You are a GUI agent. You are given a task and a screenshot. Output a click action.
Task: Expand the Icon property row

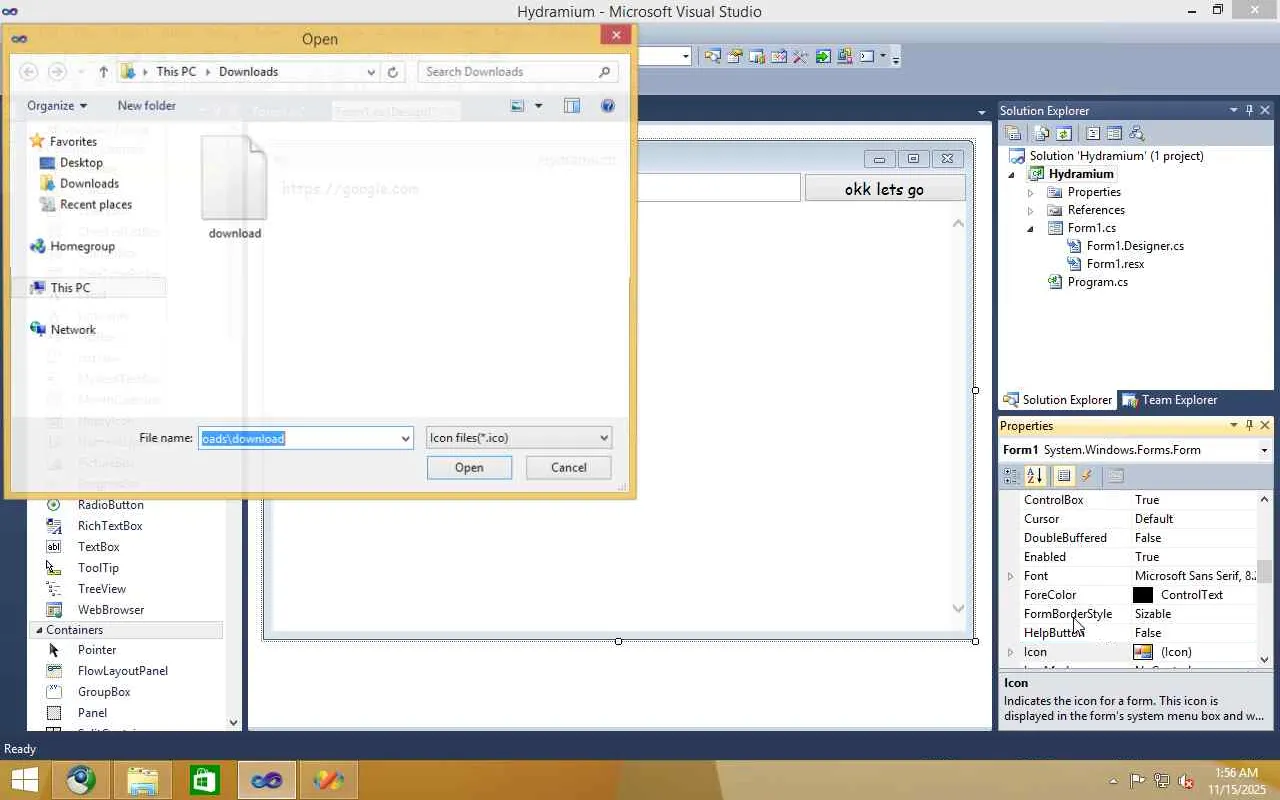1010,653
